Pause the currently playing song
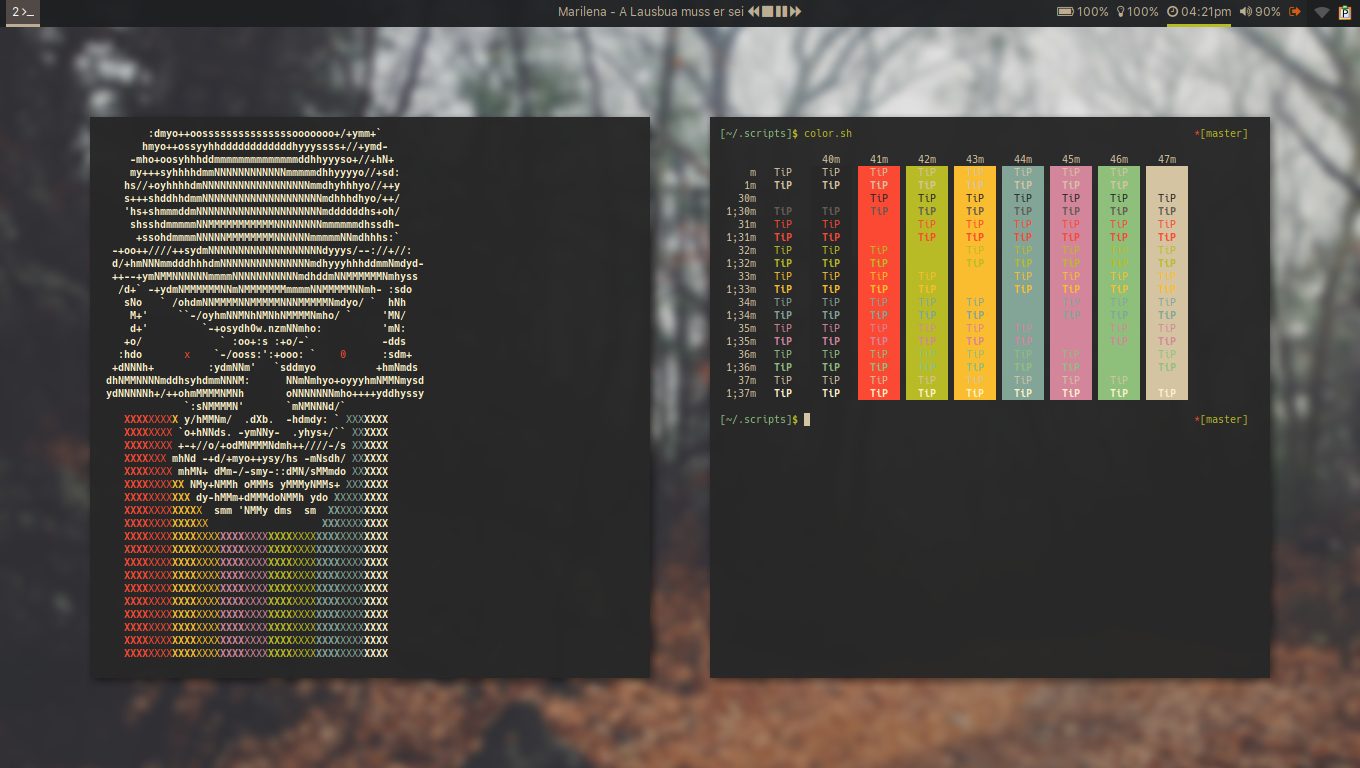1360x768 pixels. click(x=782, y=12)
